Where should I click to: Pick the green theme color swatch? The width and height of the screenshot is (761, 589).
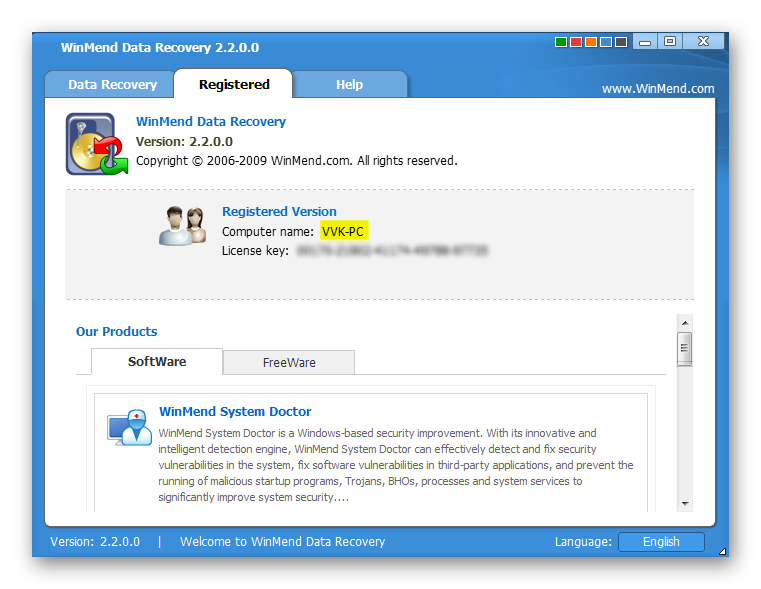pos(561,42)
